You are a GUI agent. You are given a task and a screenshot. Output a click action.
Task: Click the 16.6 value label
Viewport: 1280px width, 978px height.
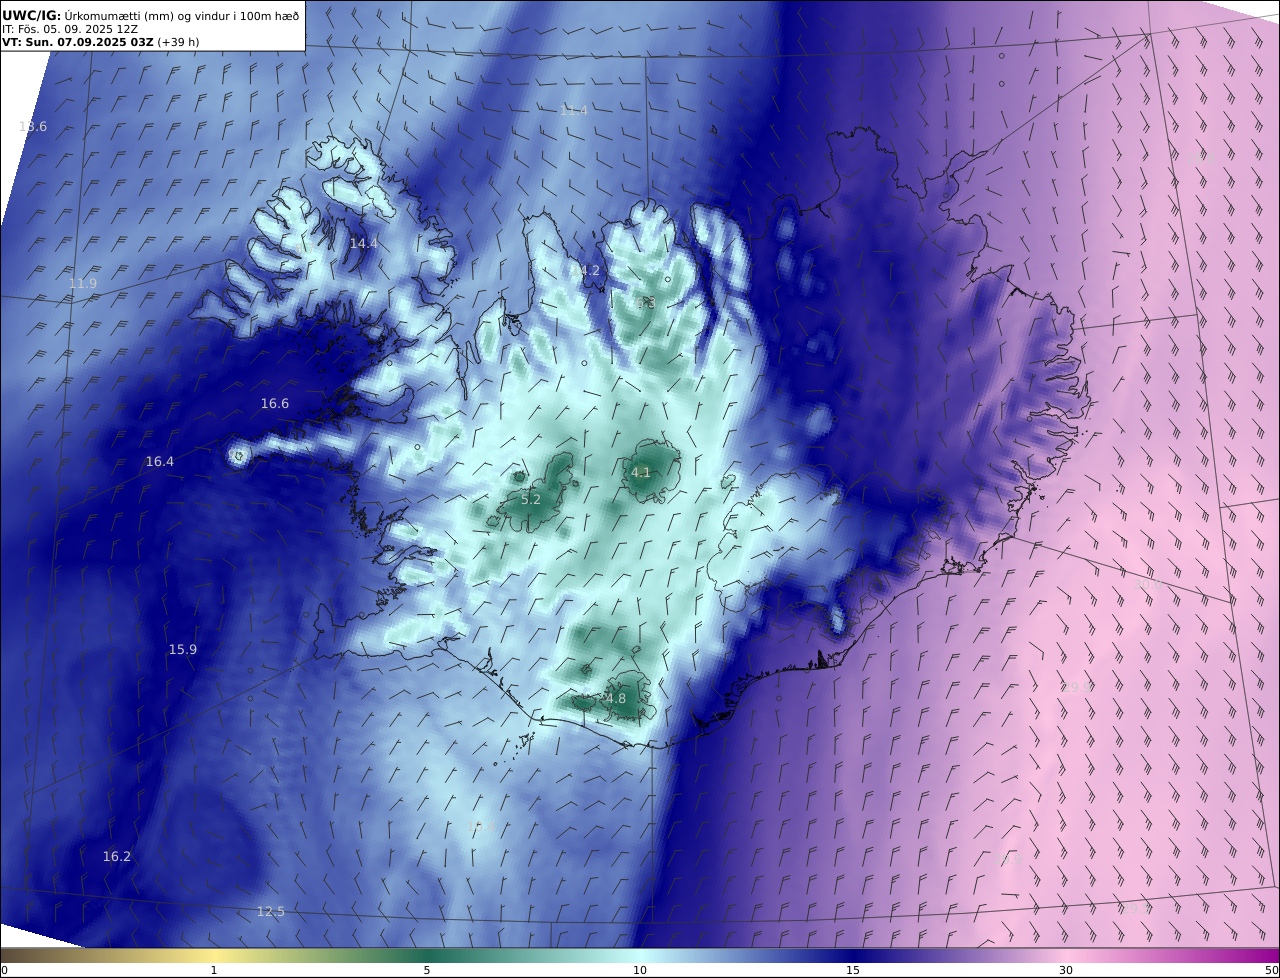275,404
